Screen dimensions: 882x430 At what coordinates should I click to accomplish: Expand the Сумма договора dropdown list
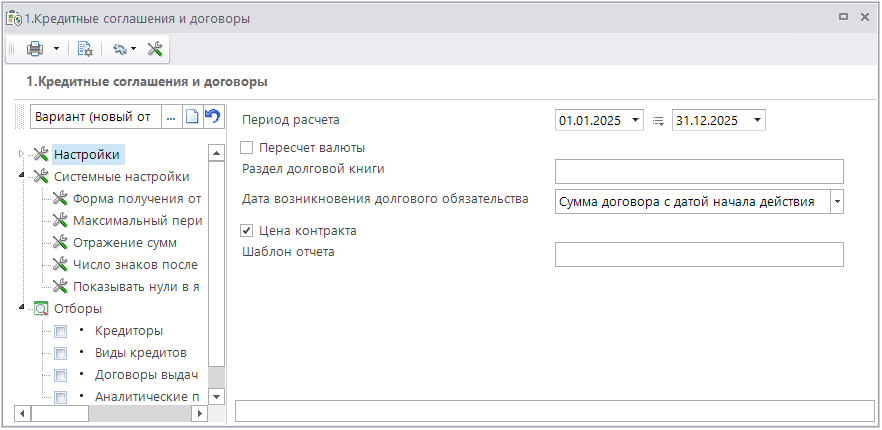[836, 202]
